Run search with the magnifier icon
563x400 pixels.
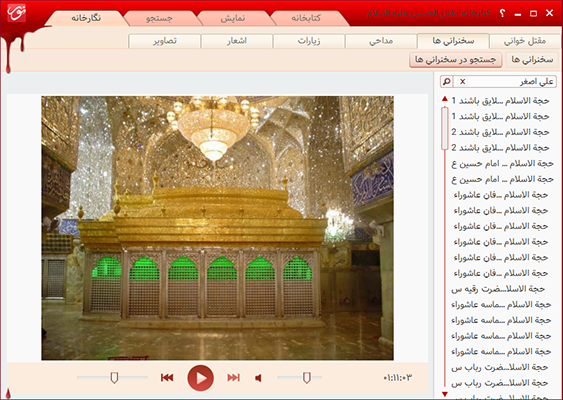(446, 82)
